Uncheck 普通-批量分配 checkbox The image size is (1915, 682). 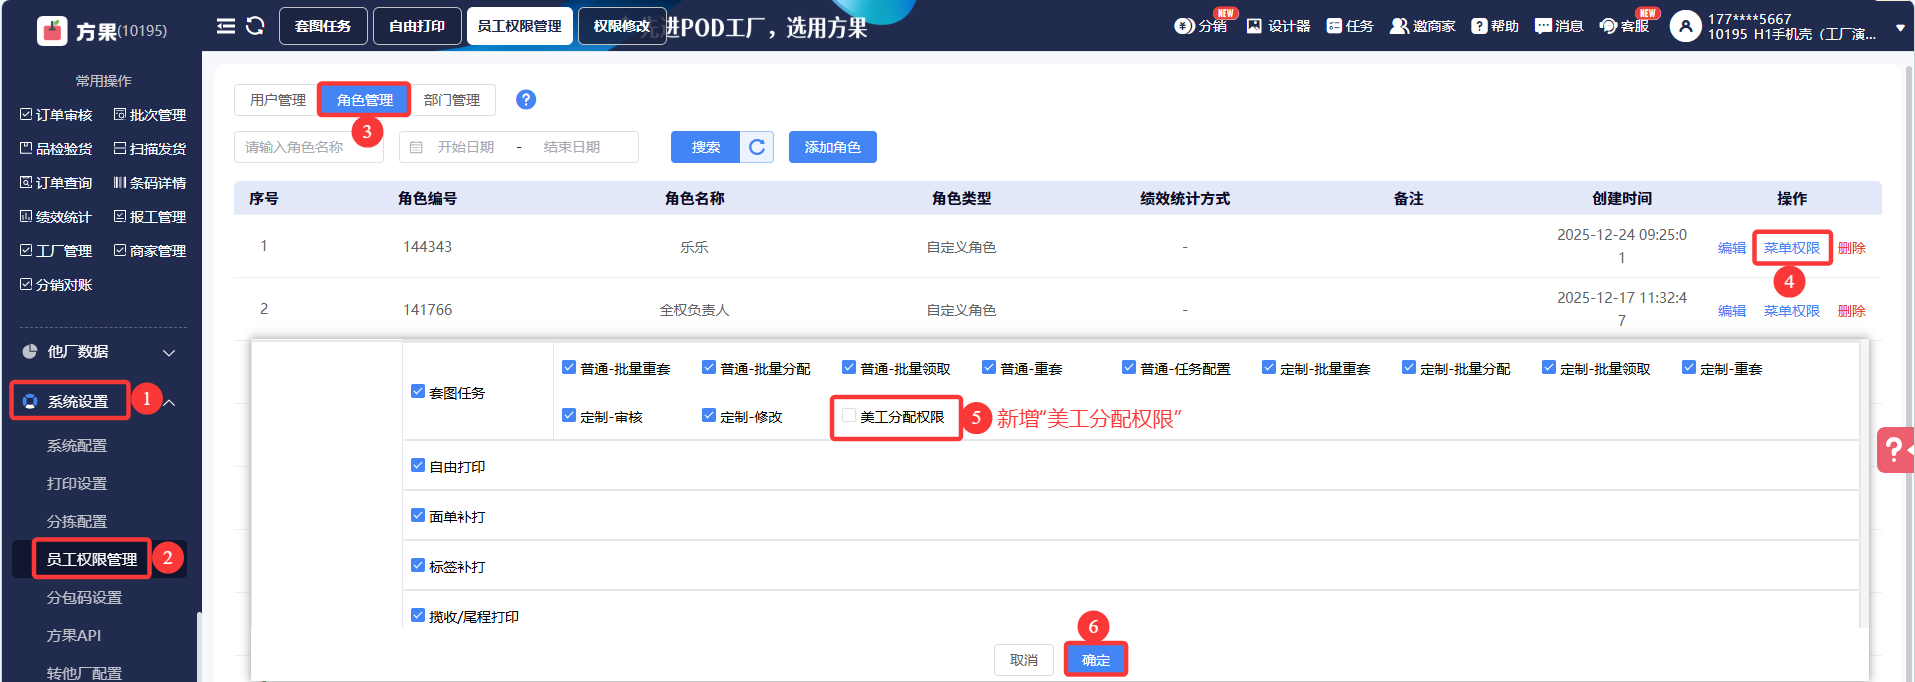pyautogui.click(x=709, y=368)
